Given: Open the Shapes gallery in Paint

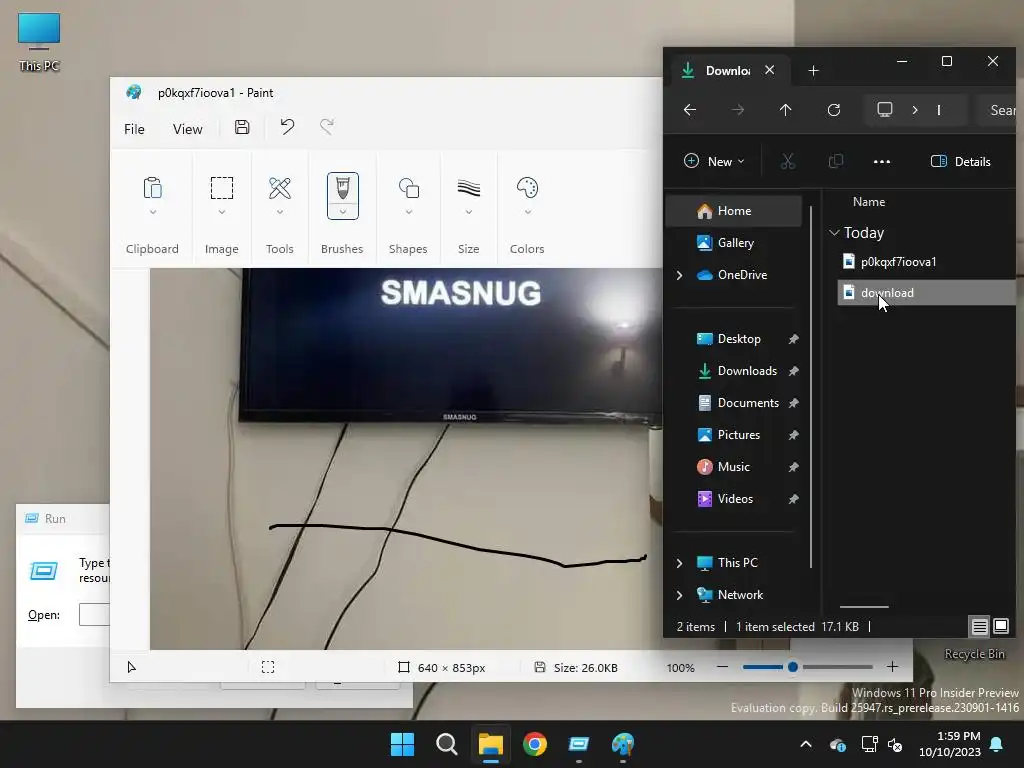Looking at the screenshot, I should point(408,188).
